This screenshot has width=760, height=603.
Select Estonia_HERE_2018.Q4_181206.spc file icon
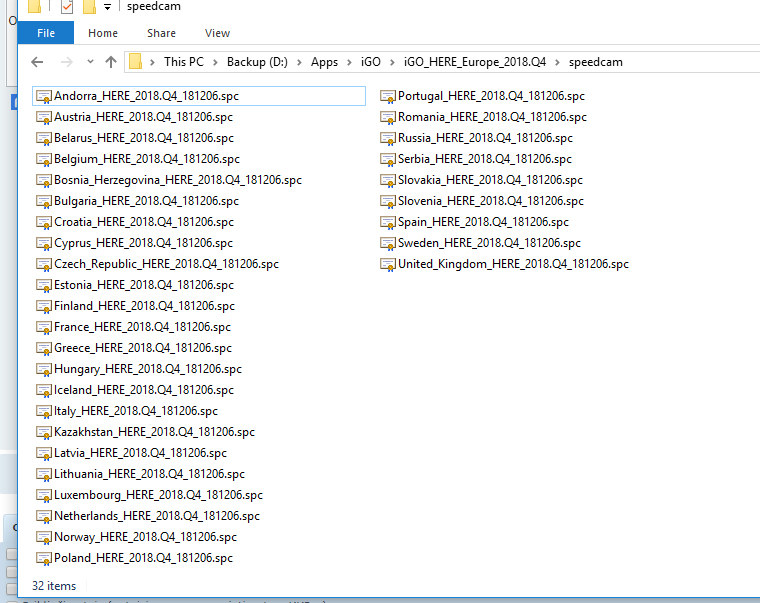coord(44,286)
